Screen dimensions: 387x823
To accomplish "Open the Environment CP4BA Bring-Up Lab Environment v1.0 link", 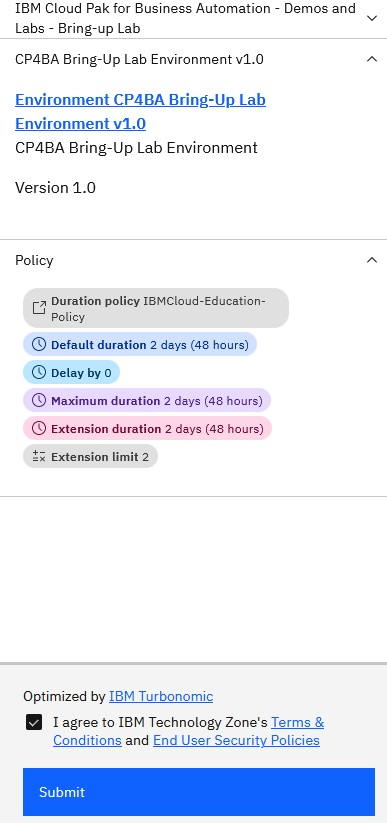I will 140,111.
